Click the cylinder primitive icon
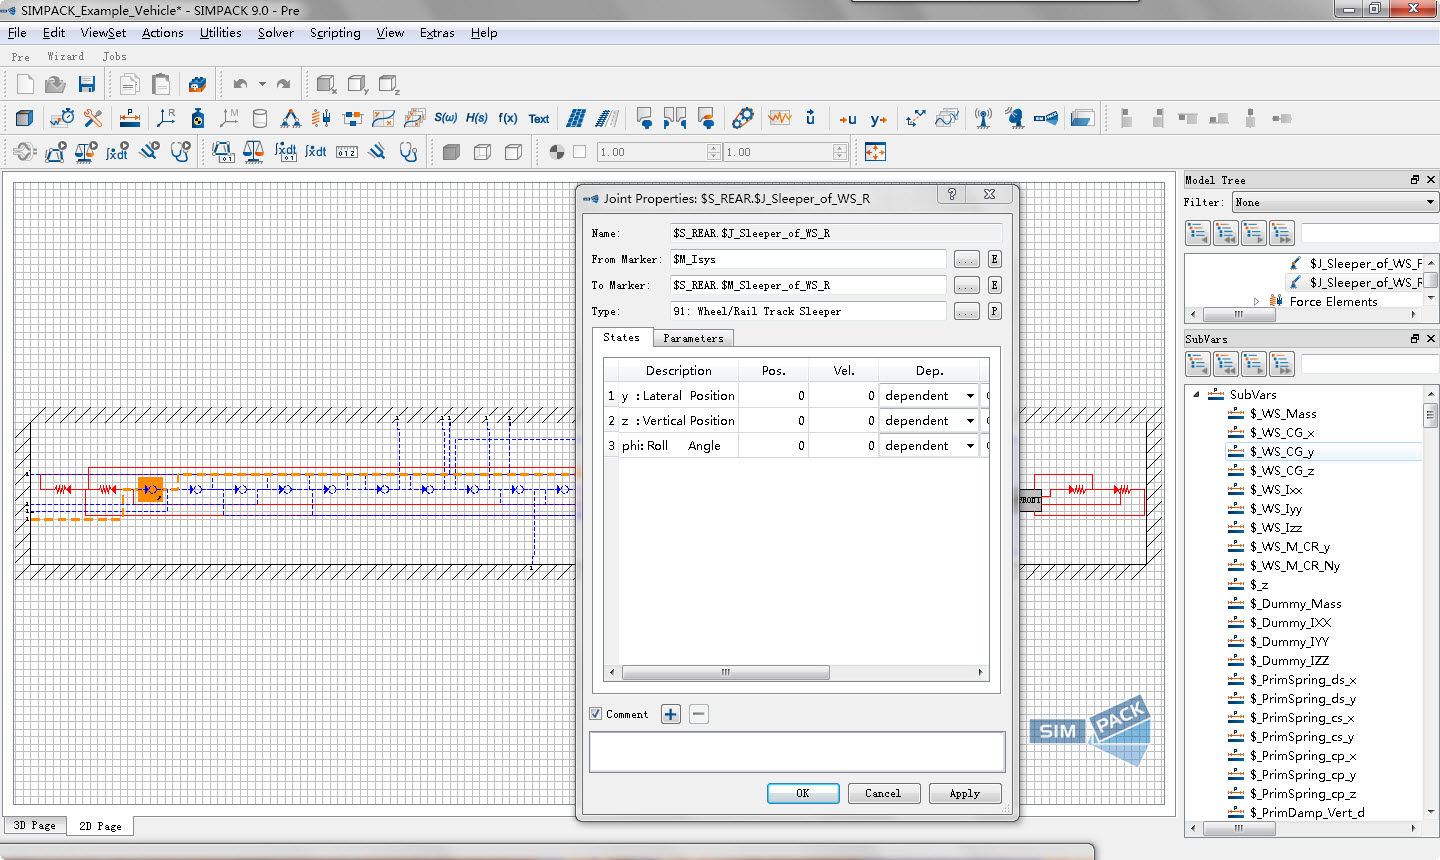Image resolution: width=1440 pixels, height=860 pixels. click(x=260, y=118)
